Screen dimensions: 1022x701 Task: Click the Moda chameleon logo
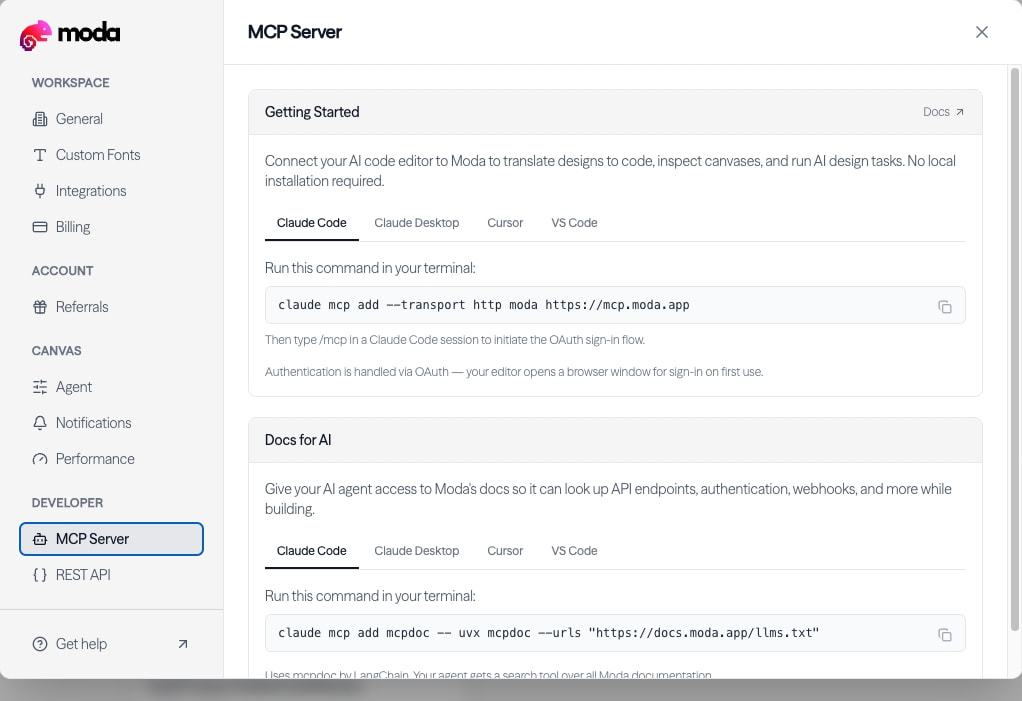[x=36, y=35]
